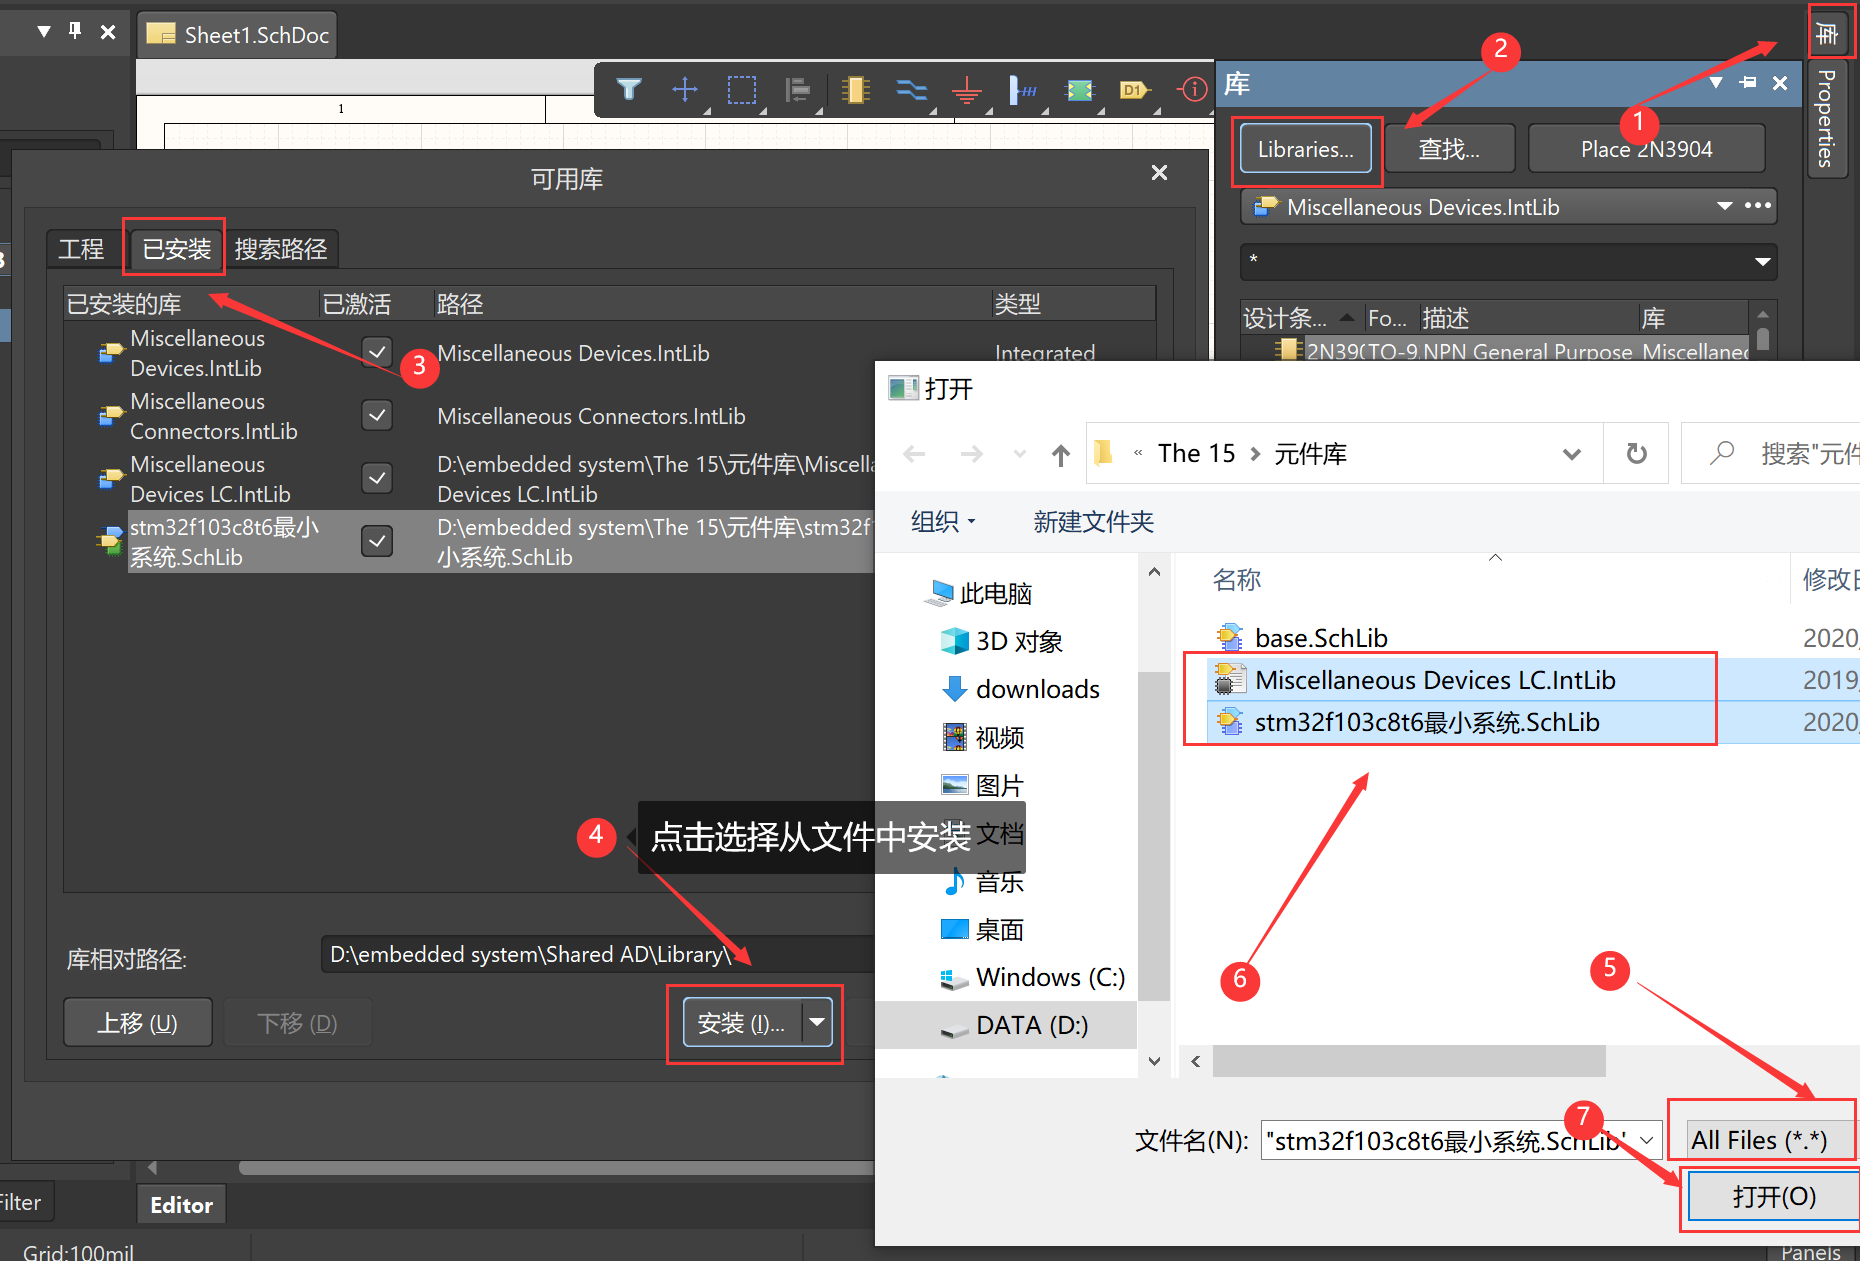
Task: Select the Place Wire tool
Action: [x=911, y=90]
